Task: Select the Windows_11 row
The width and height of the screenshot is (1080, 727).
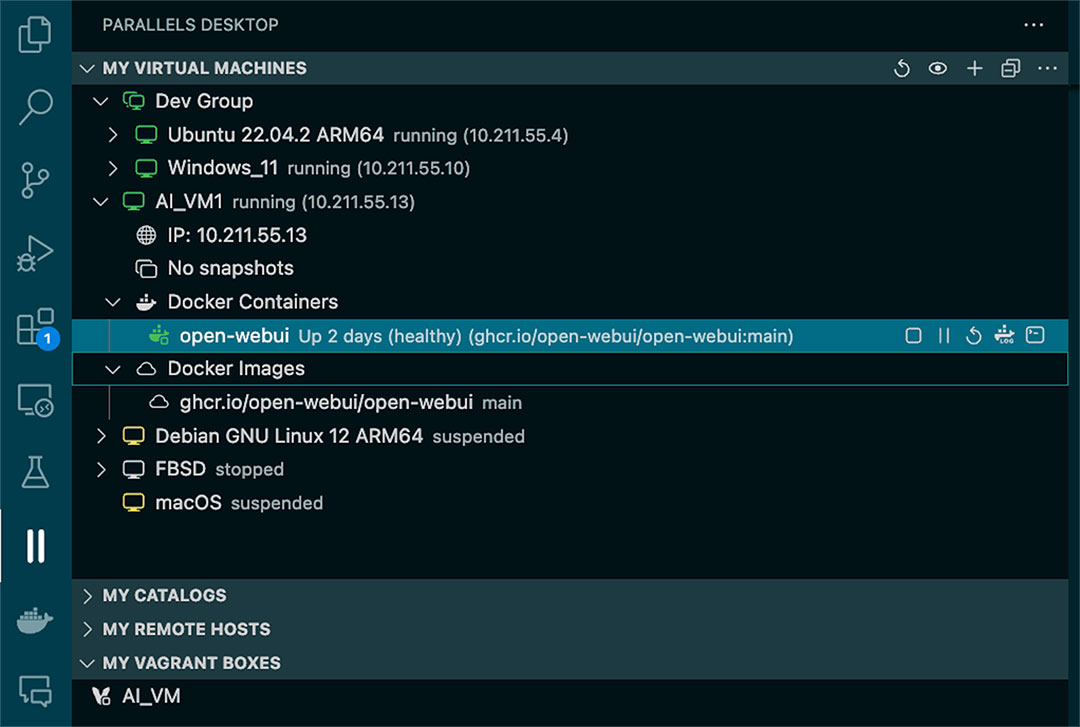Action: point(570,167)
